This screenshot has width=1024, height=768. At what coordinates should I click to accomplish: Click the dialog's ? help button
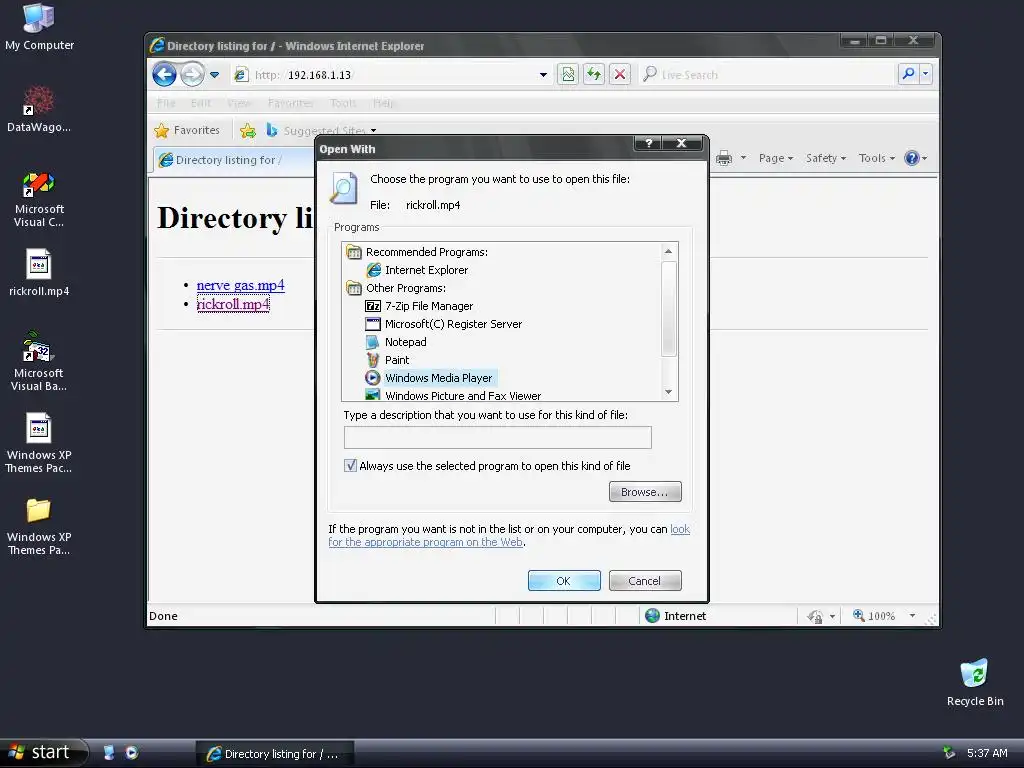[x=648, y=143]
